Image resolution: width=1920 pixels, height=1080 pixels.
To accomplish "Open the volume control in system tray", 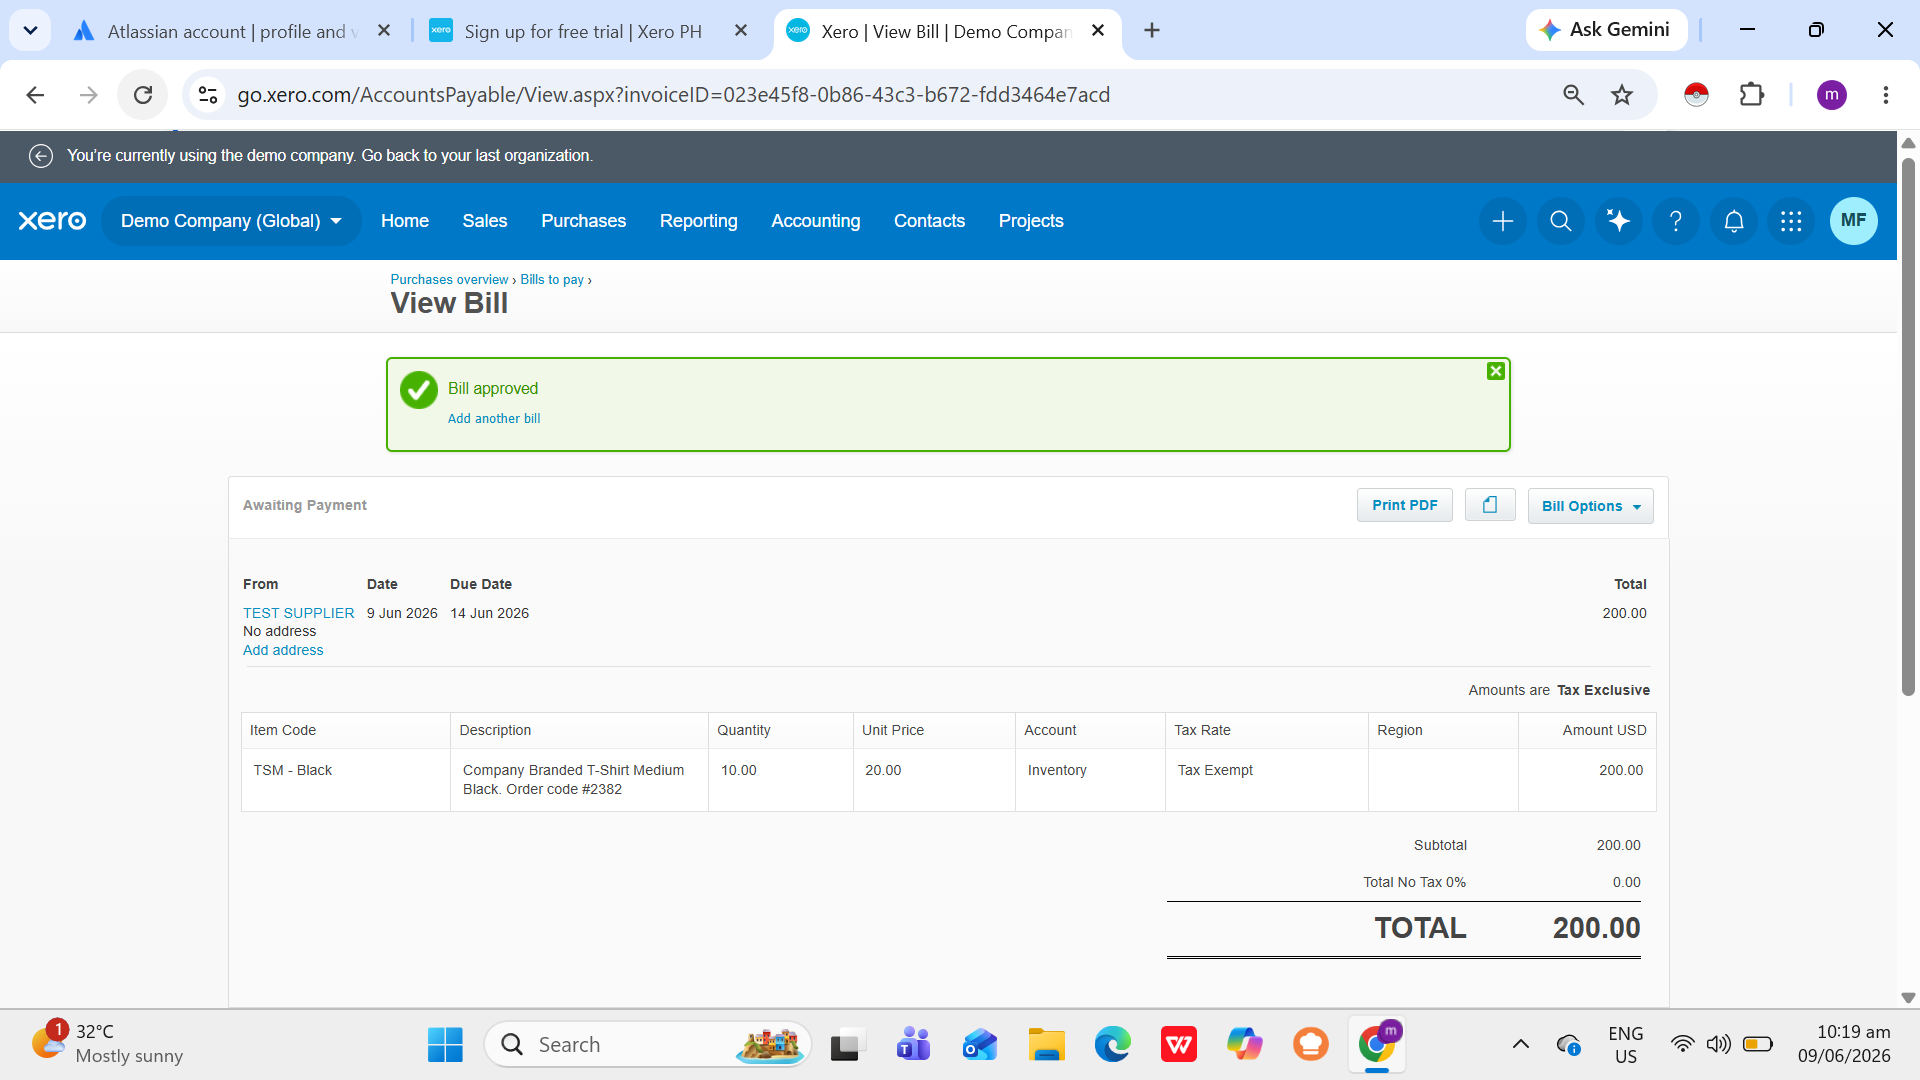I will point(1718,1045).
